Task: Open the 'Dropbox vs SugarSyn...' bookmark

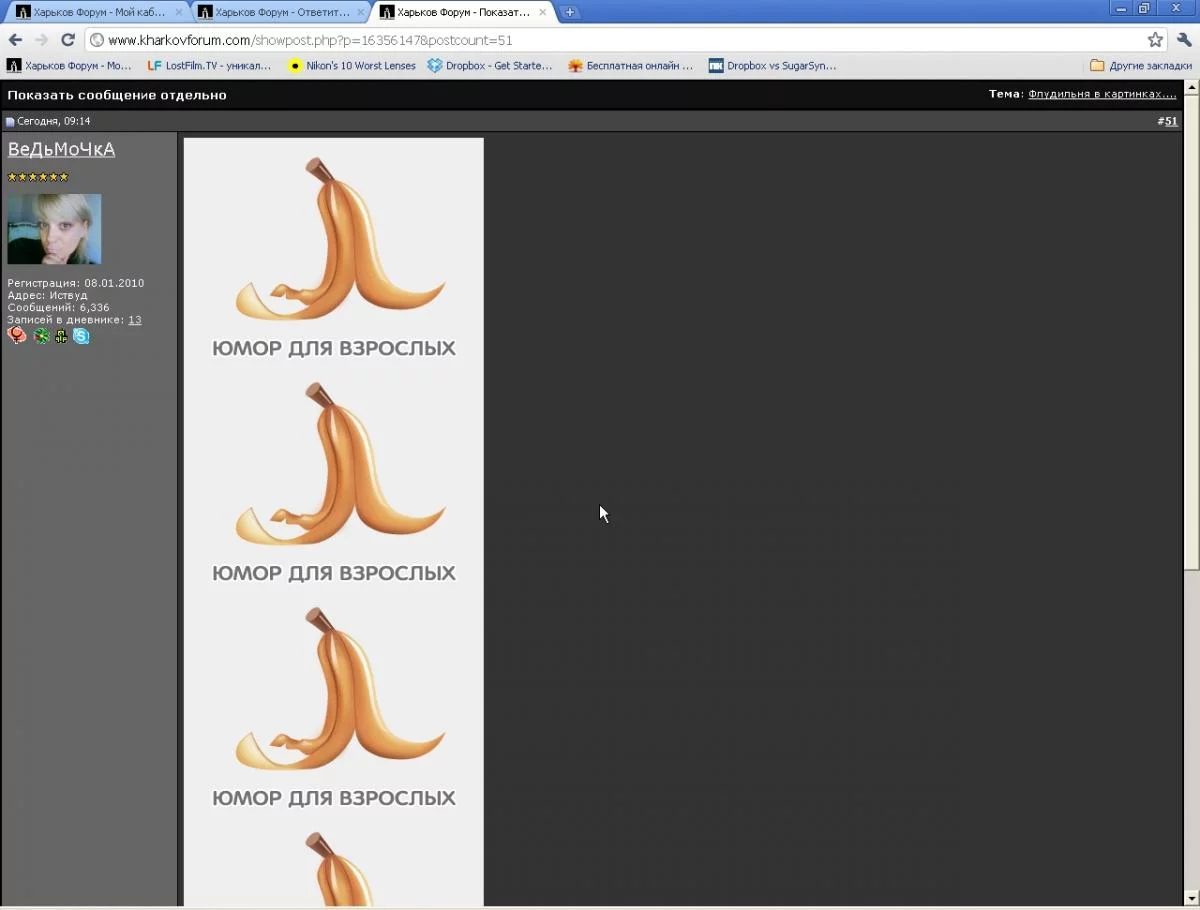Action: coord(772,65)
